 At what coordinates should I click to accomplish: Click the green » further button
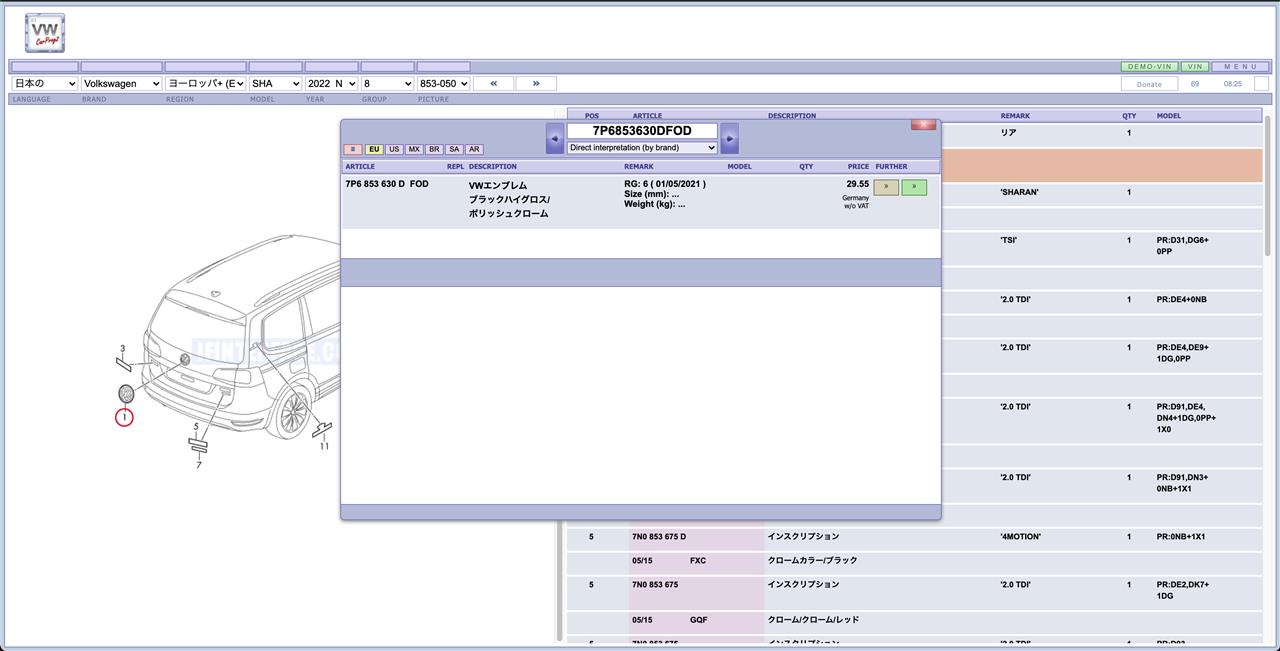point(914,187)
